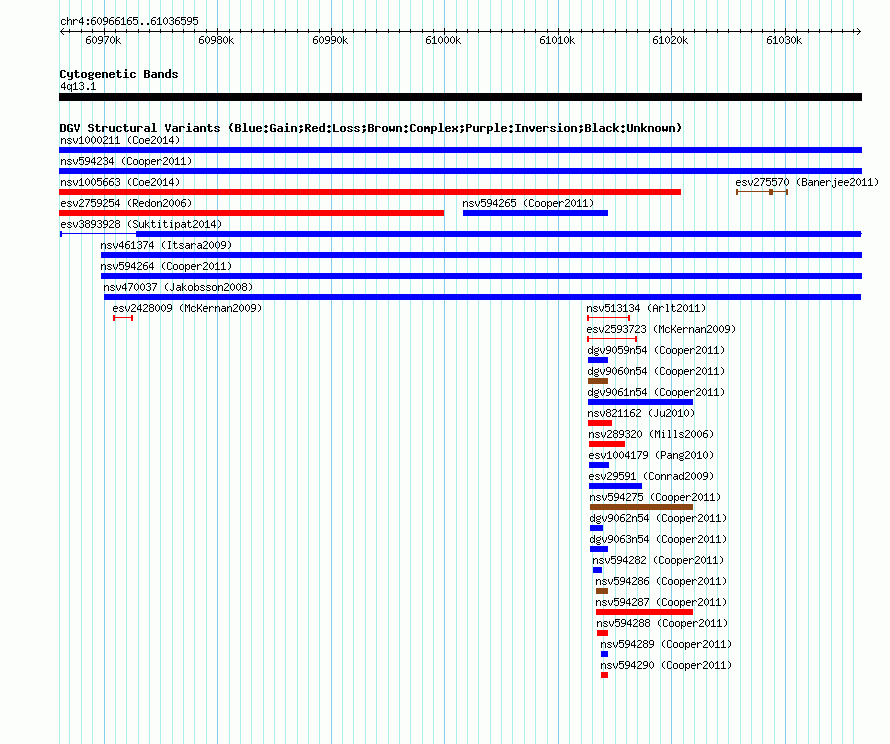The width and height of the screenshot is (890, 744).
Task: Select nsv594265 (Cooper2011) variant label
Action: coord(528,203)
